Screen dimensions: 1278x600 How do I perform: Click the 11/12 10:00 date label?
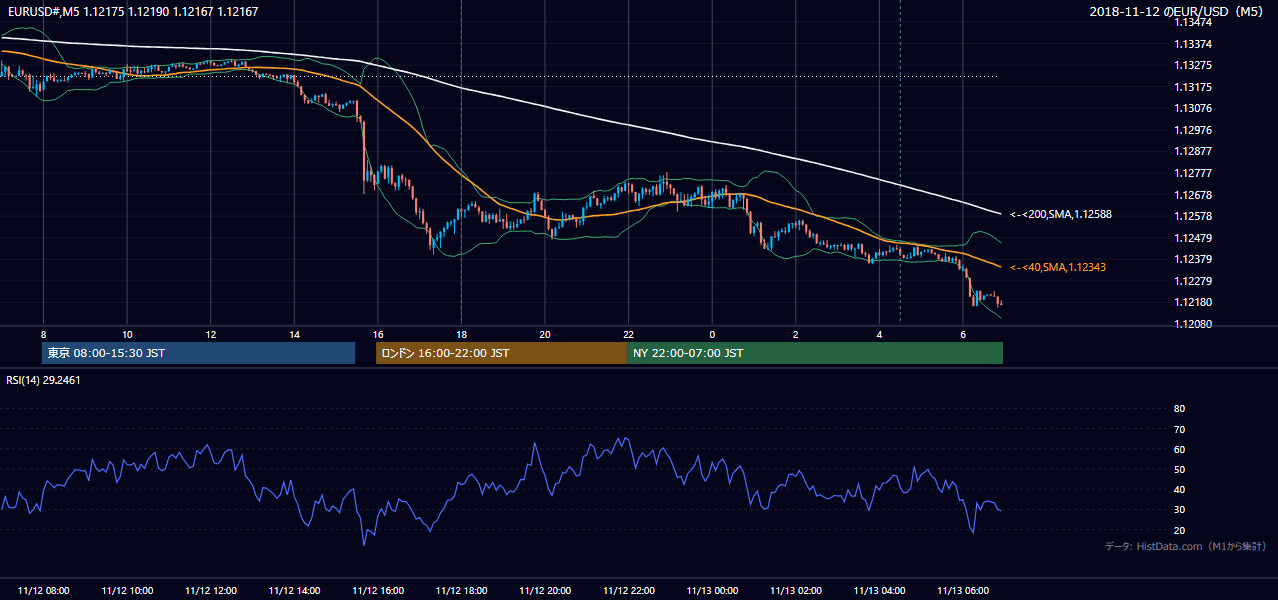[128, 591]
